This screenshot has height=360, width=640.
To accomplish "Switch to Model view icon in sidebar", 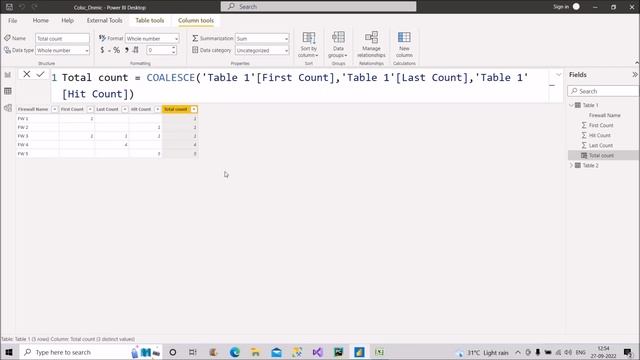I will pos(8,108).
